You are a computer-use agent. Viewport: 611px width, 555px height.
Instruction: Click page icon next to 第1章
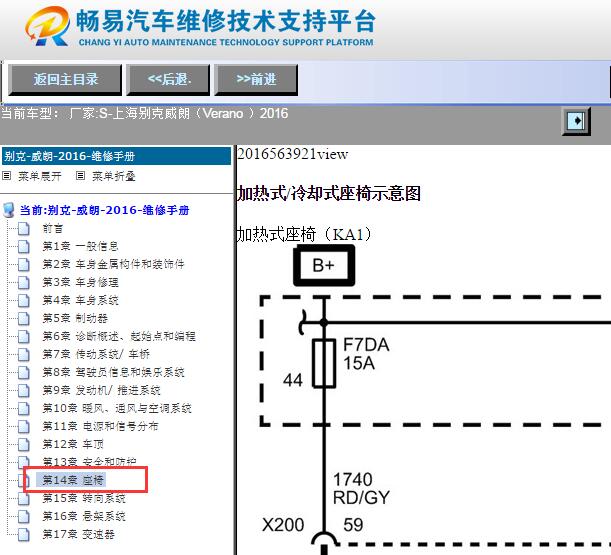(24, 247)
